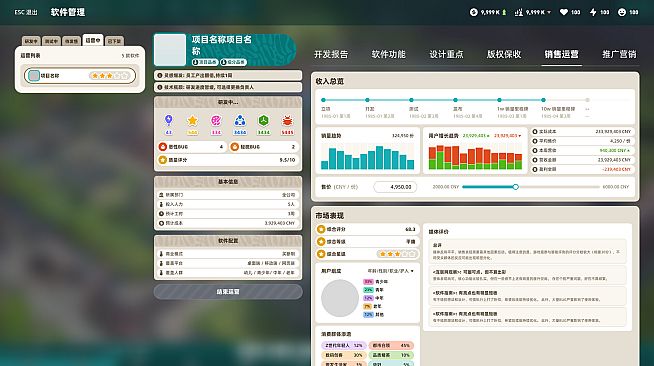Image resolution: width=654 pixels, height=366 pixels.
Task: Click the first milestone dot on the timeline
Action: pos(323,100)
